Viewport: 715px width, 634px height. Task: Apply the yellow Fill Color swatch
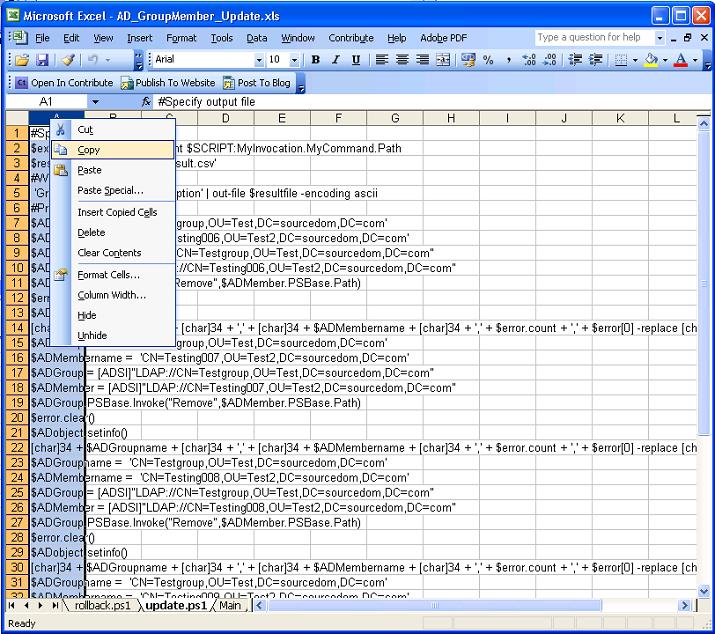[651, 60]
